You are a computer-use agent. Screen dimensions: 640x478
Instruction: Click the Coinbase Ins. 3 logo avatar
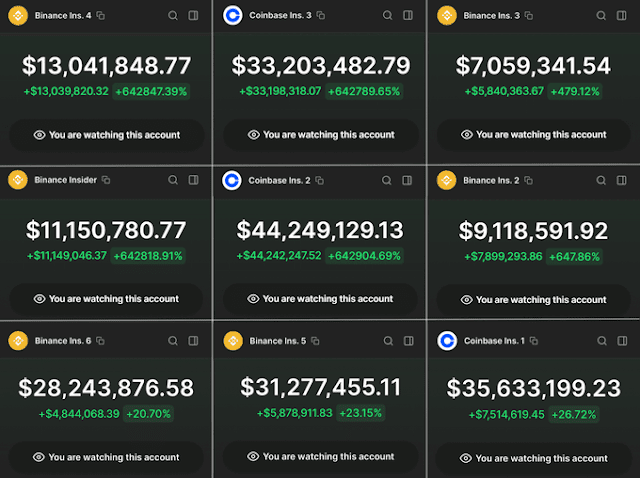coord(233,16)
